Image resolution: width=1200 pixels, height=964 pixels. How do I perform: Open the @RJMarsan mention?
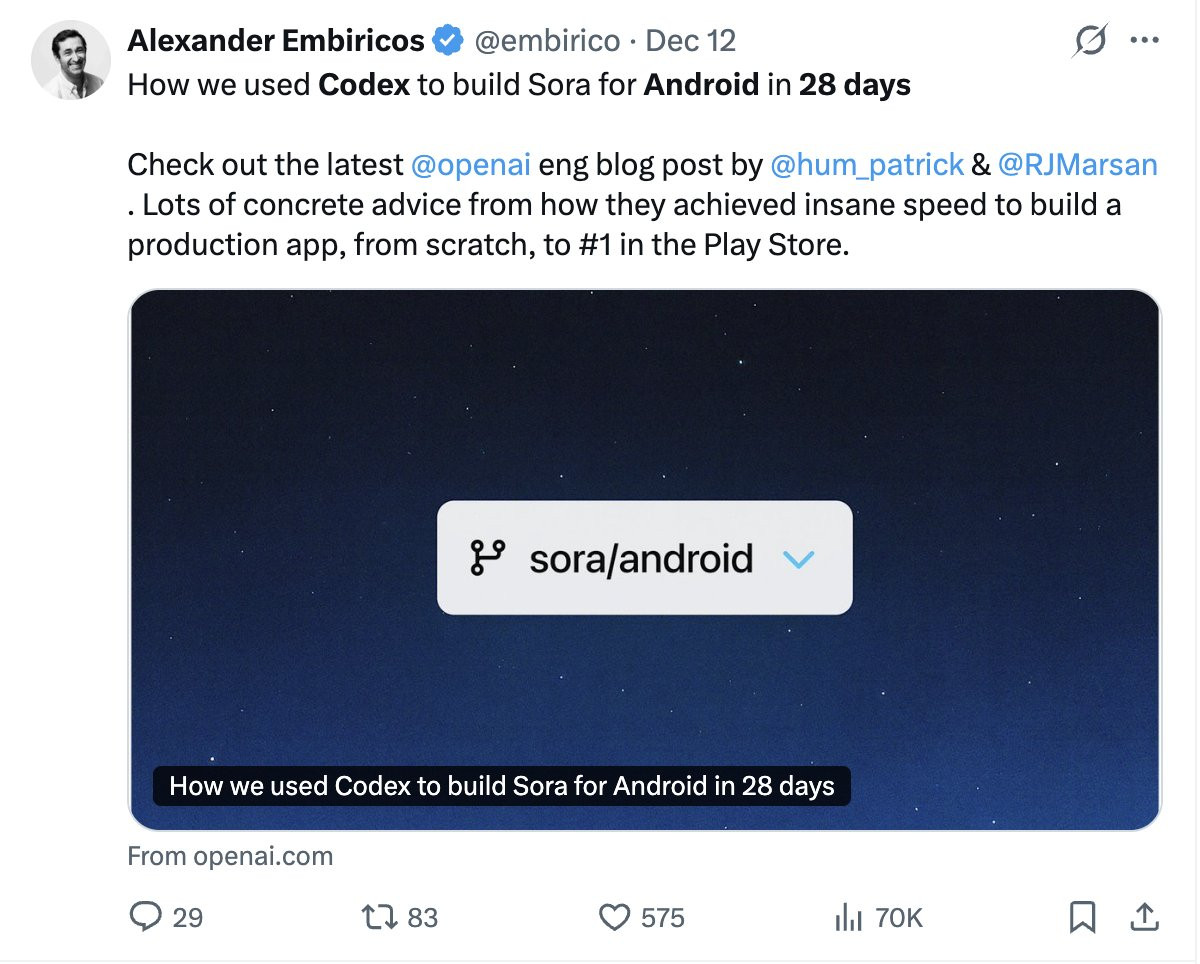[x=1077, y=164]
